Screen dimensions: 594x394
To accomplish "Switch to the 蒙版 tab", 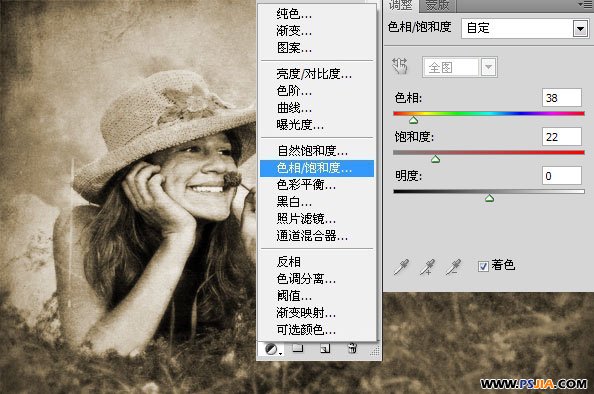I will 438,5.
